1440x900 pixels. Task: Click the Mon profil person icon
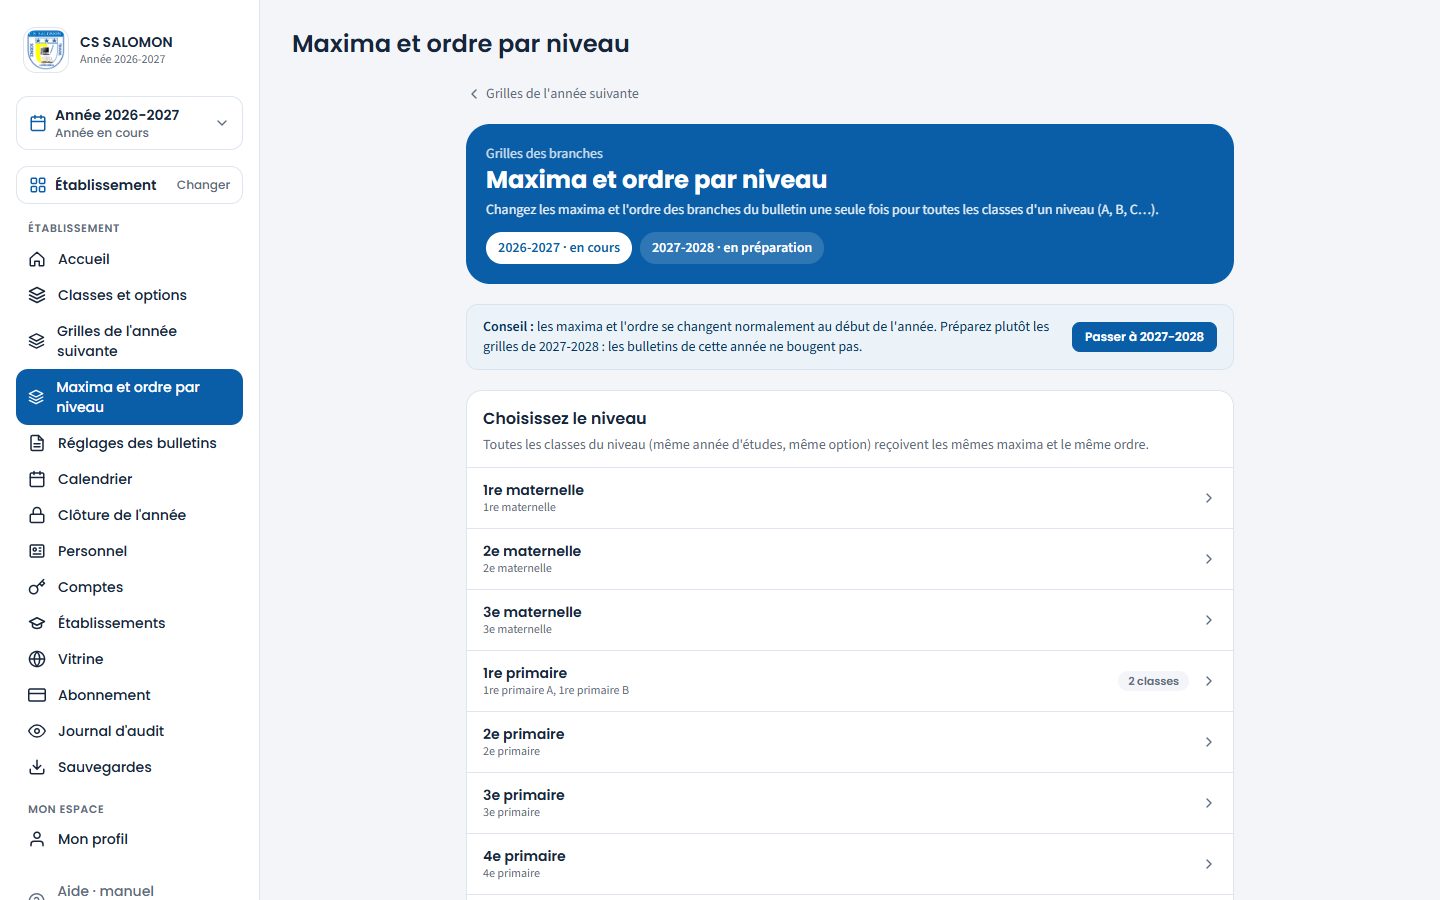point(37,839)
